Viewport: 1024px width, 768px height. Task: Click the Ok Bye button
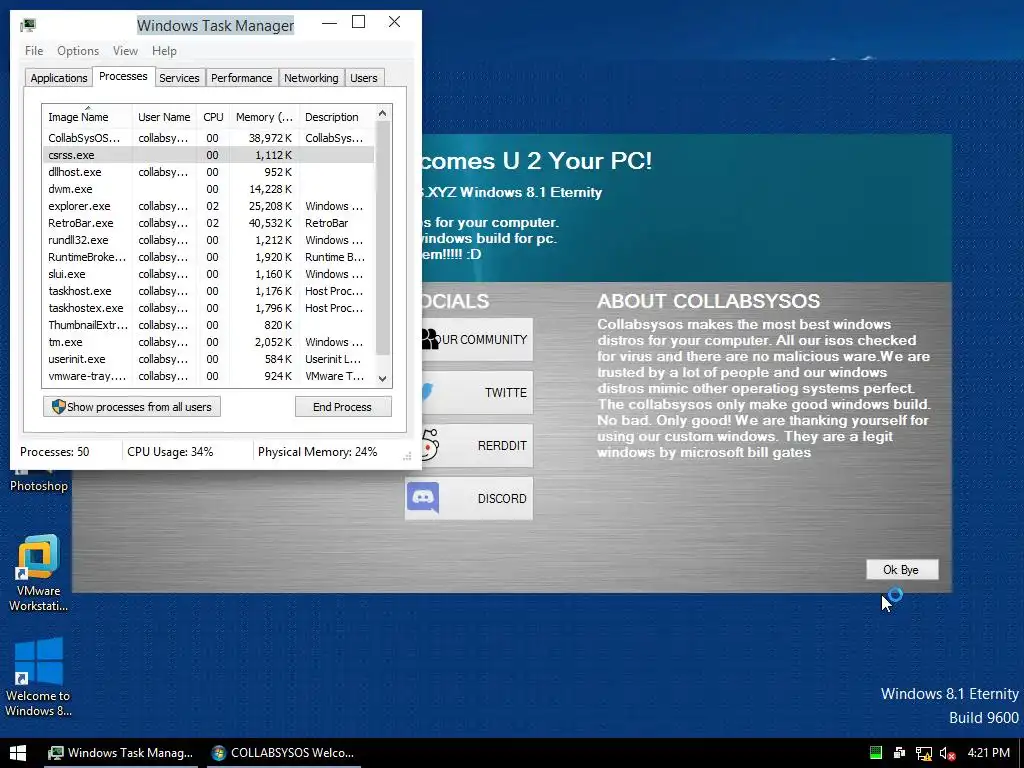(x=902, y=569)
